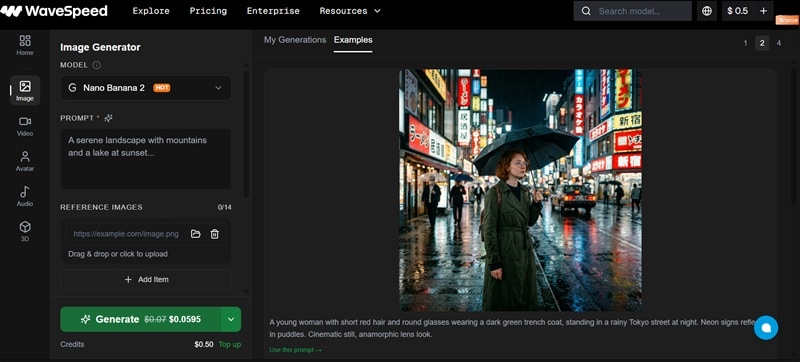Select the Image sidebar icon
This screenshot has height=362, width=800.
click(x=24, y=90)
